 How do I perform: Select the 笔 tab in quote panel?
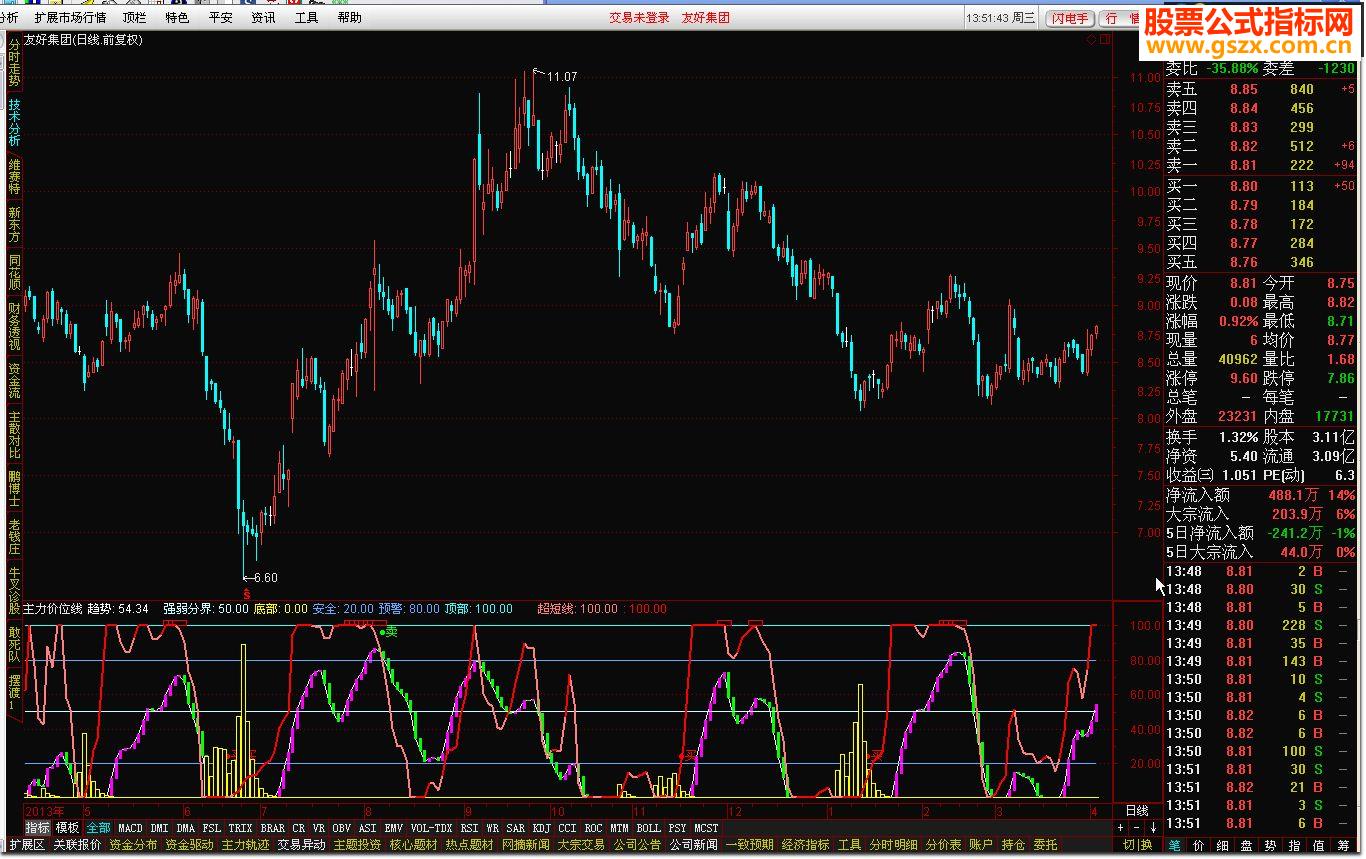coord(1175,846)
